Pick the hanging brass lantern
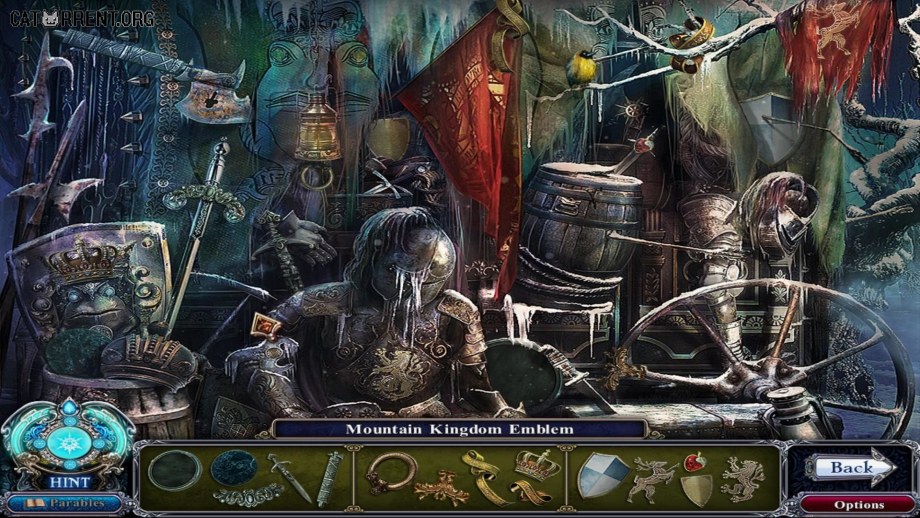The image size is (920, 518). click(x=317, y=127)
